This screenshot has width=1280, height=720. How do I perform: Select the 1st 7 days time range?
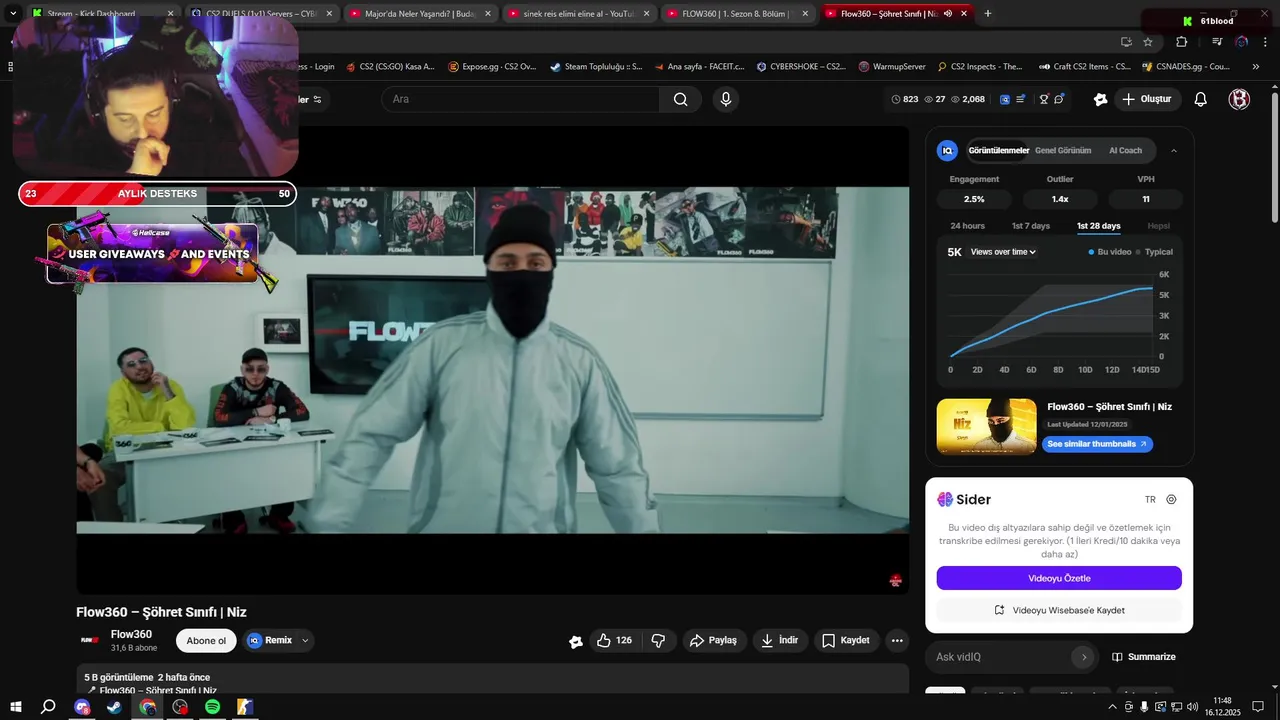point(1031,226)
